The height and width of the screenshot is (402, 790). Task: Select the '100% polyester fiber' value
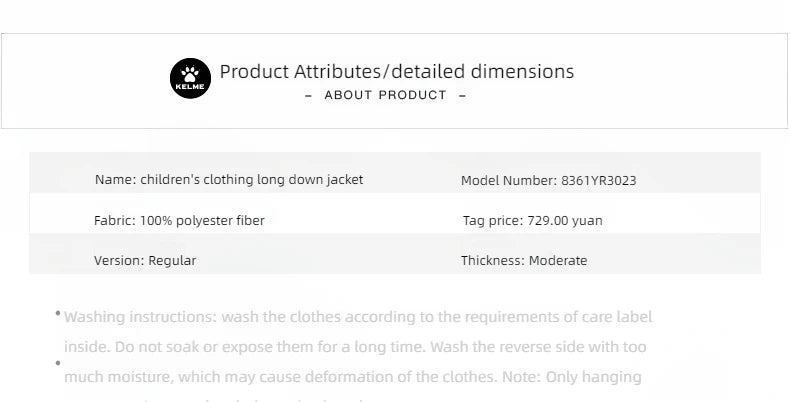[x=202, y=220]
